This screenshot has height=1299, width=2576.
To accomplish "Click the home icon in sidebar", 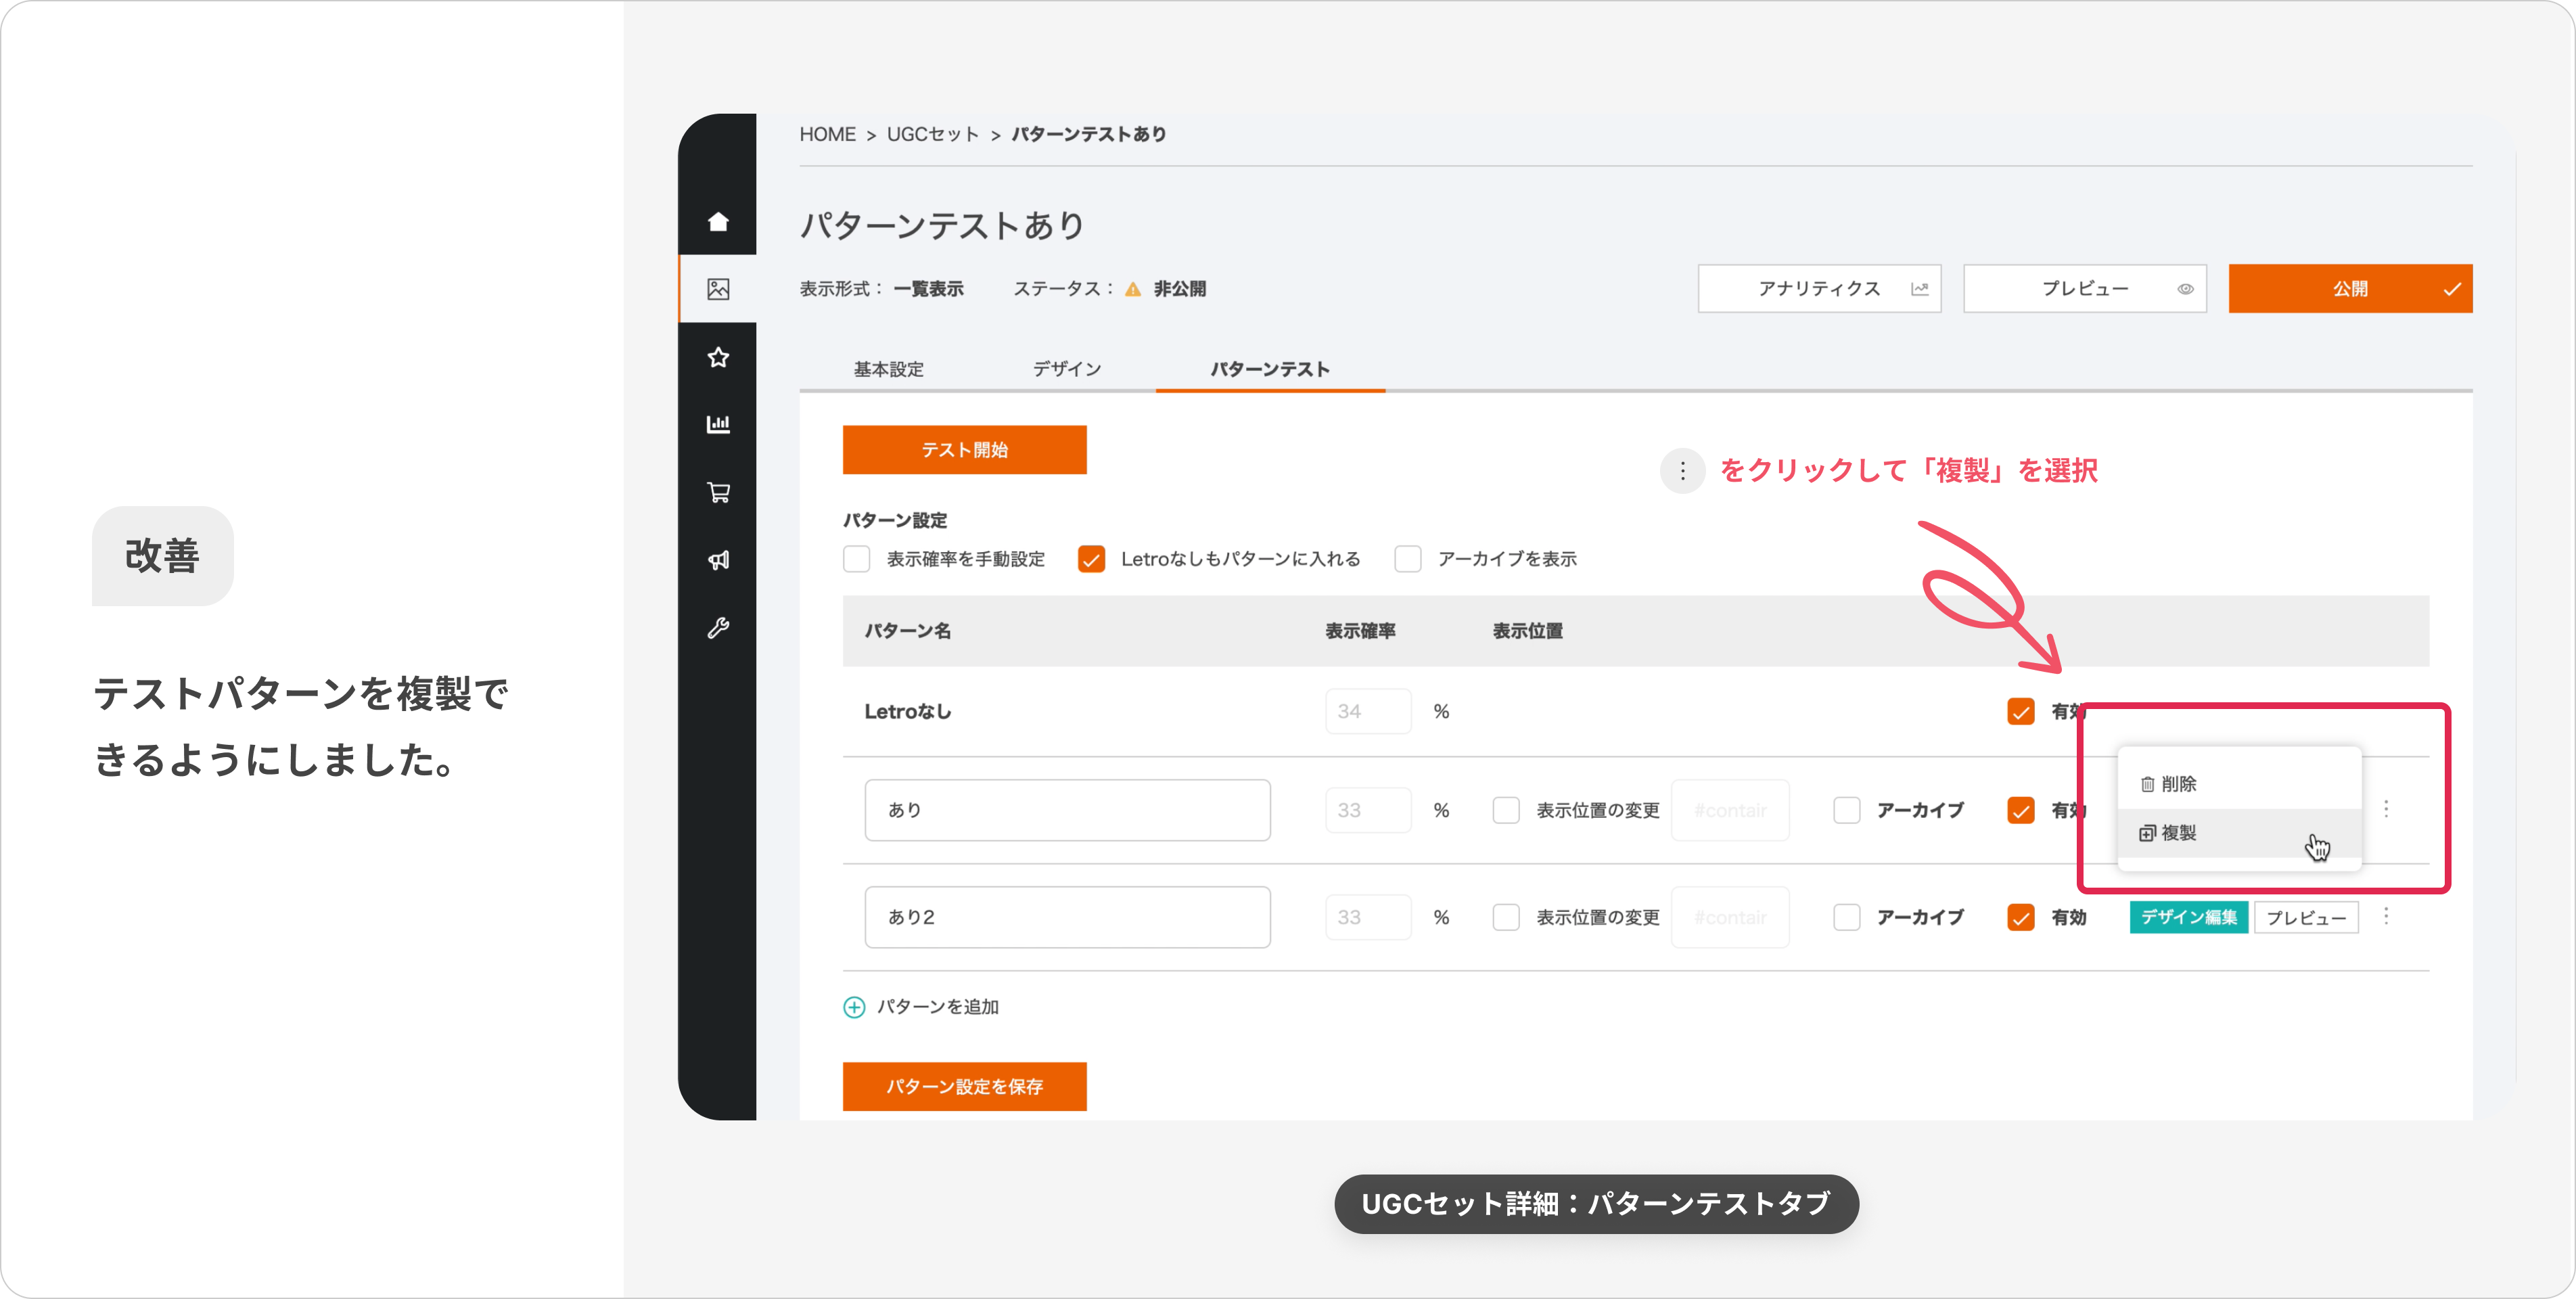I will 718,222.
